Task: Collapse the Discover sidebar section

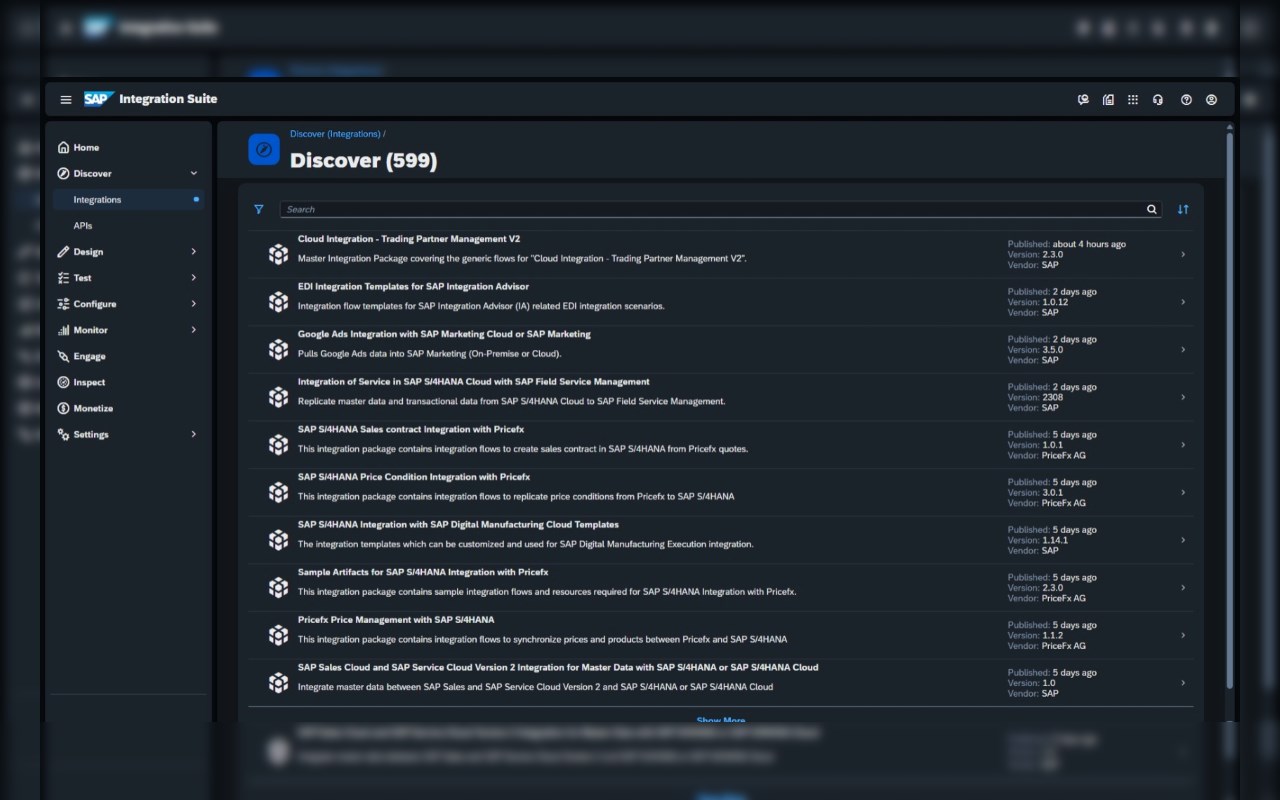Action: (x=194, y=174)
